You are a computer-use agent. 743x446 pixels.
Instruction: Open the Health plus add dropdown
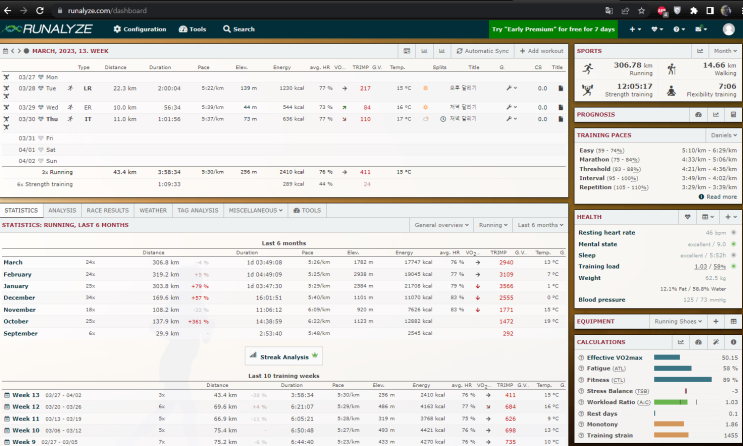[x=730, y=217]
